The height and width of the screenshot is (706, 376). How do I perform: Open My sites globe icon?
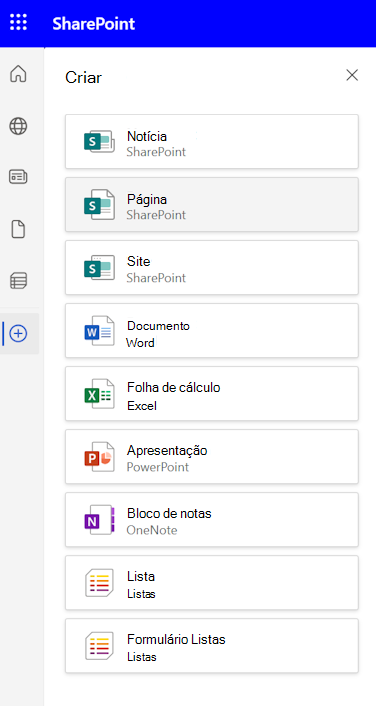click(18, 126)
